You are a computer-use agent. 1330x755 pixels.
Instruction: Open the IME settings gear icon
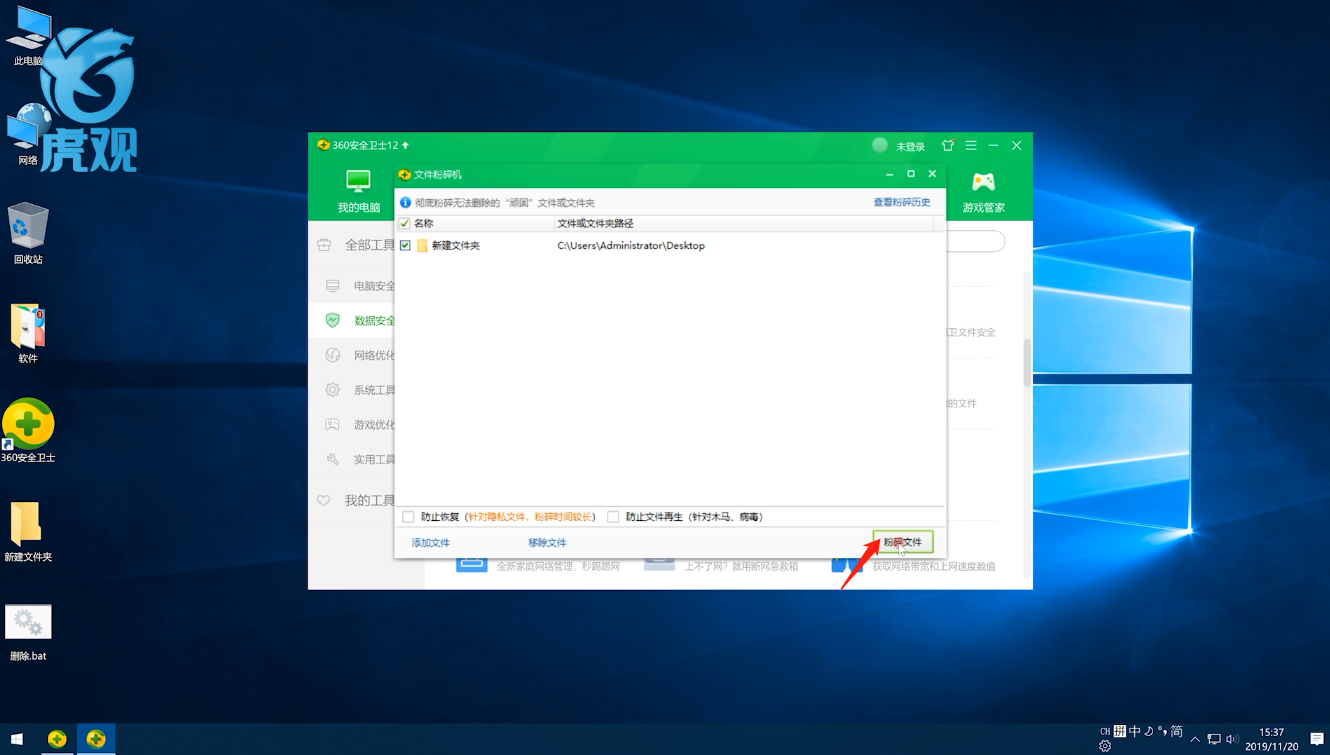point(1105,746)
